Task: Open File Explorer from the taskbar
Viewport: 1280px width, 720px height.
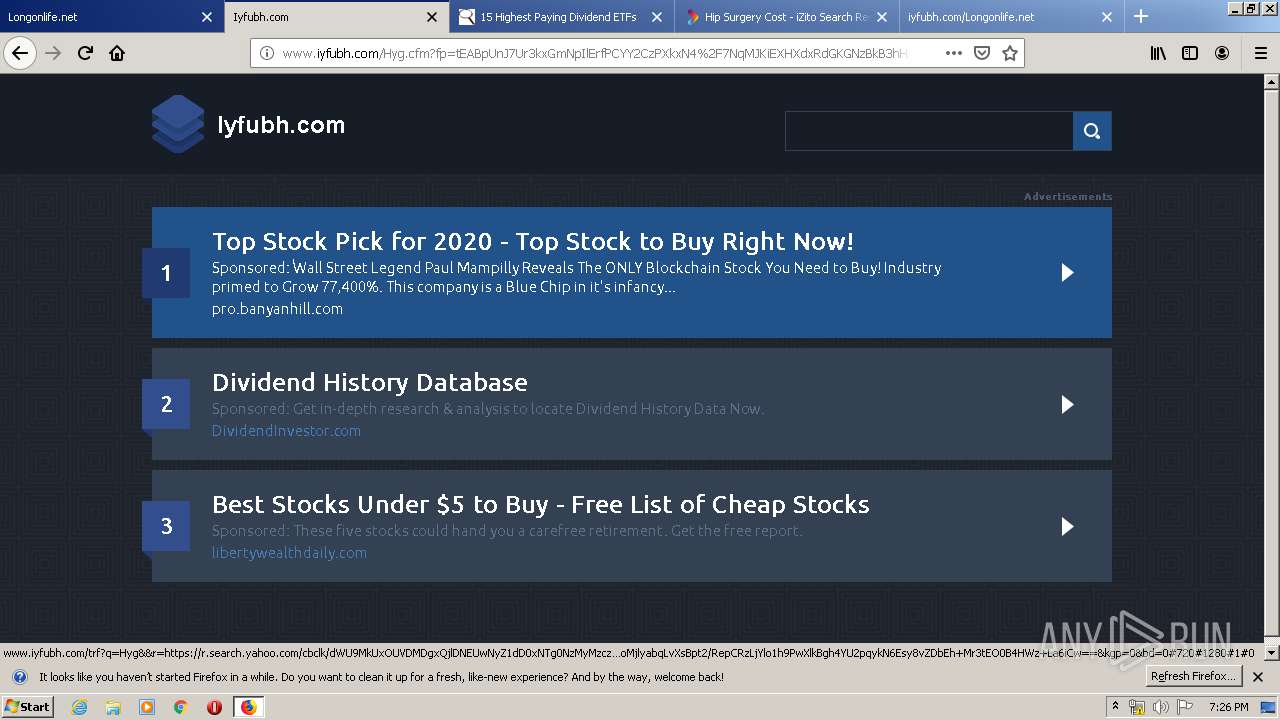Action: [x=113, y=707]
